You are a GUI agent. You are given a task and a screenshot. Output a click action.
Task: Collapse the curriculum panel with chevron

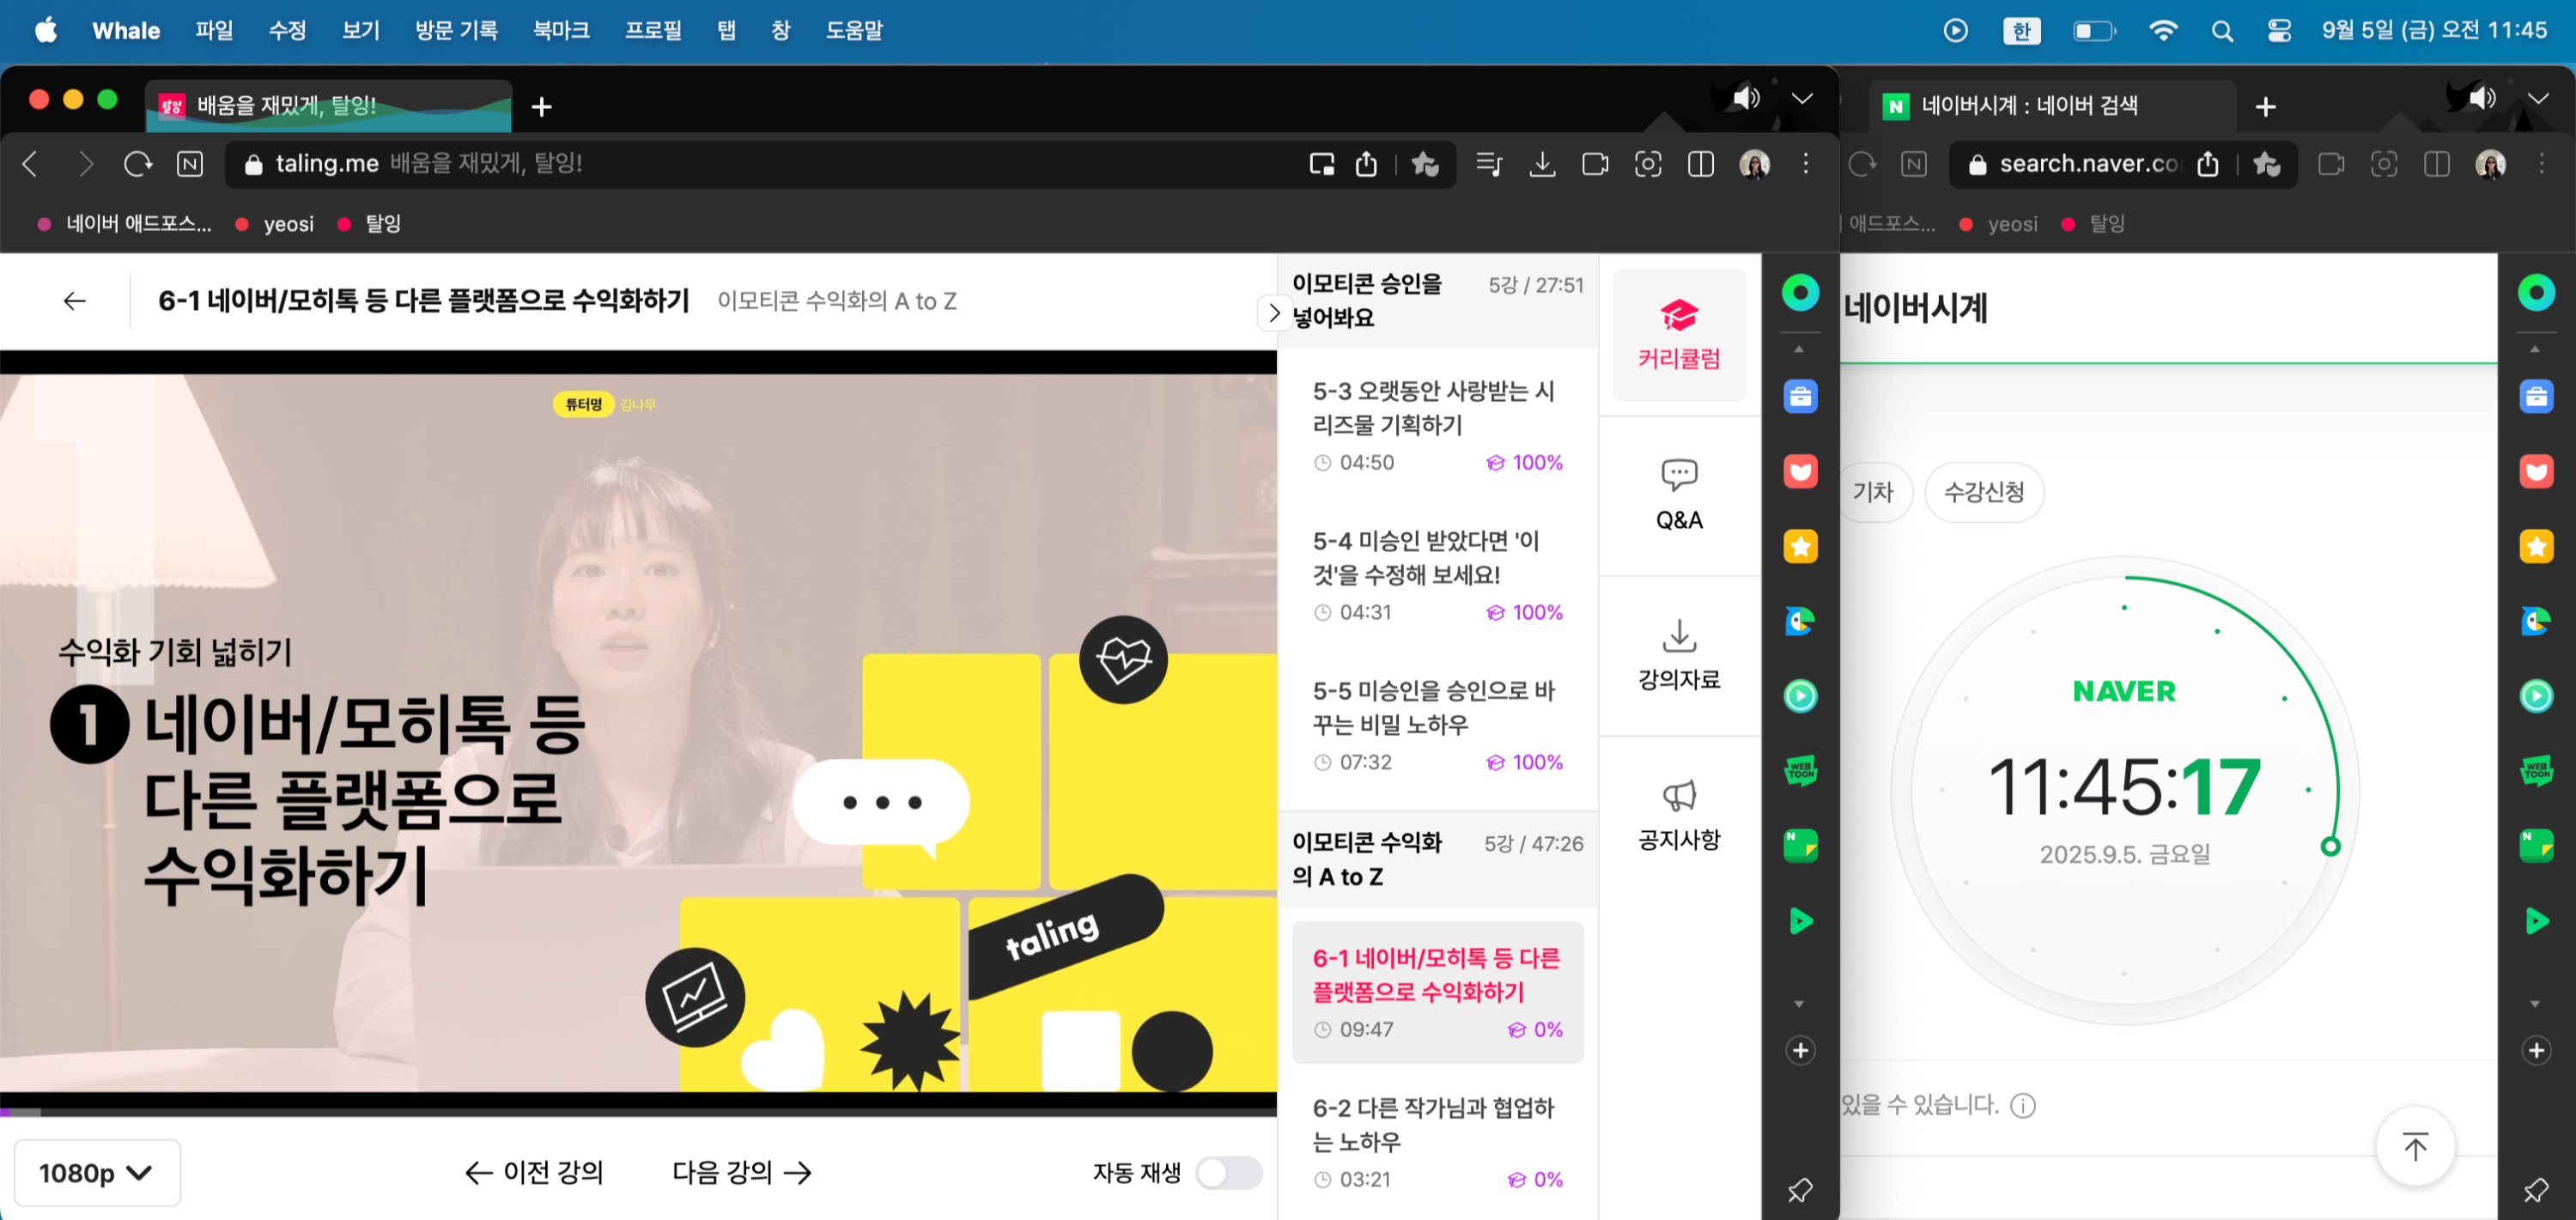tap(1273, 313)
